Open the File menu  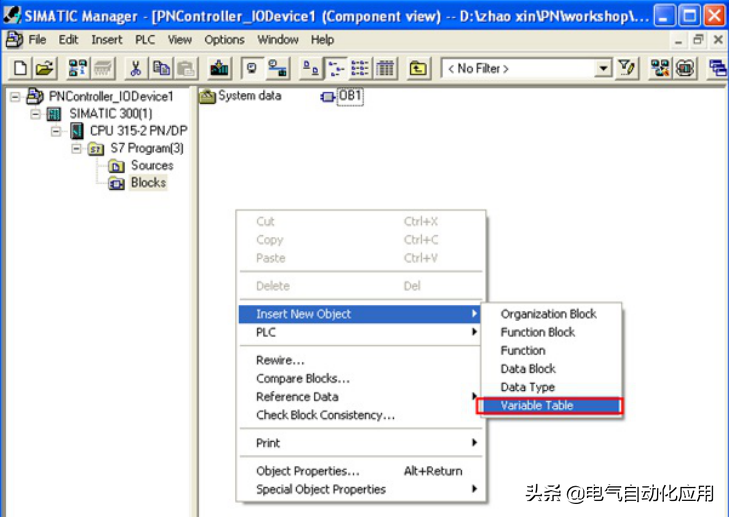coord(37,40)
